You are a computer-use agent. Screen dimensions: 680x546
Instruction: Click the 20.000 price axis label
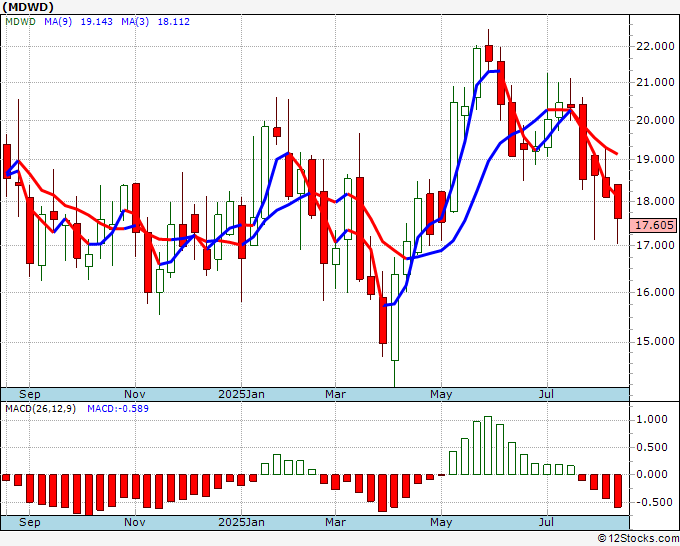655,121
